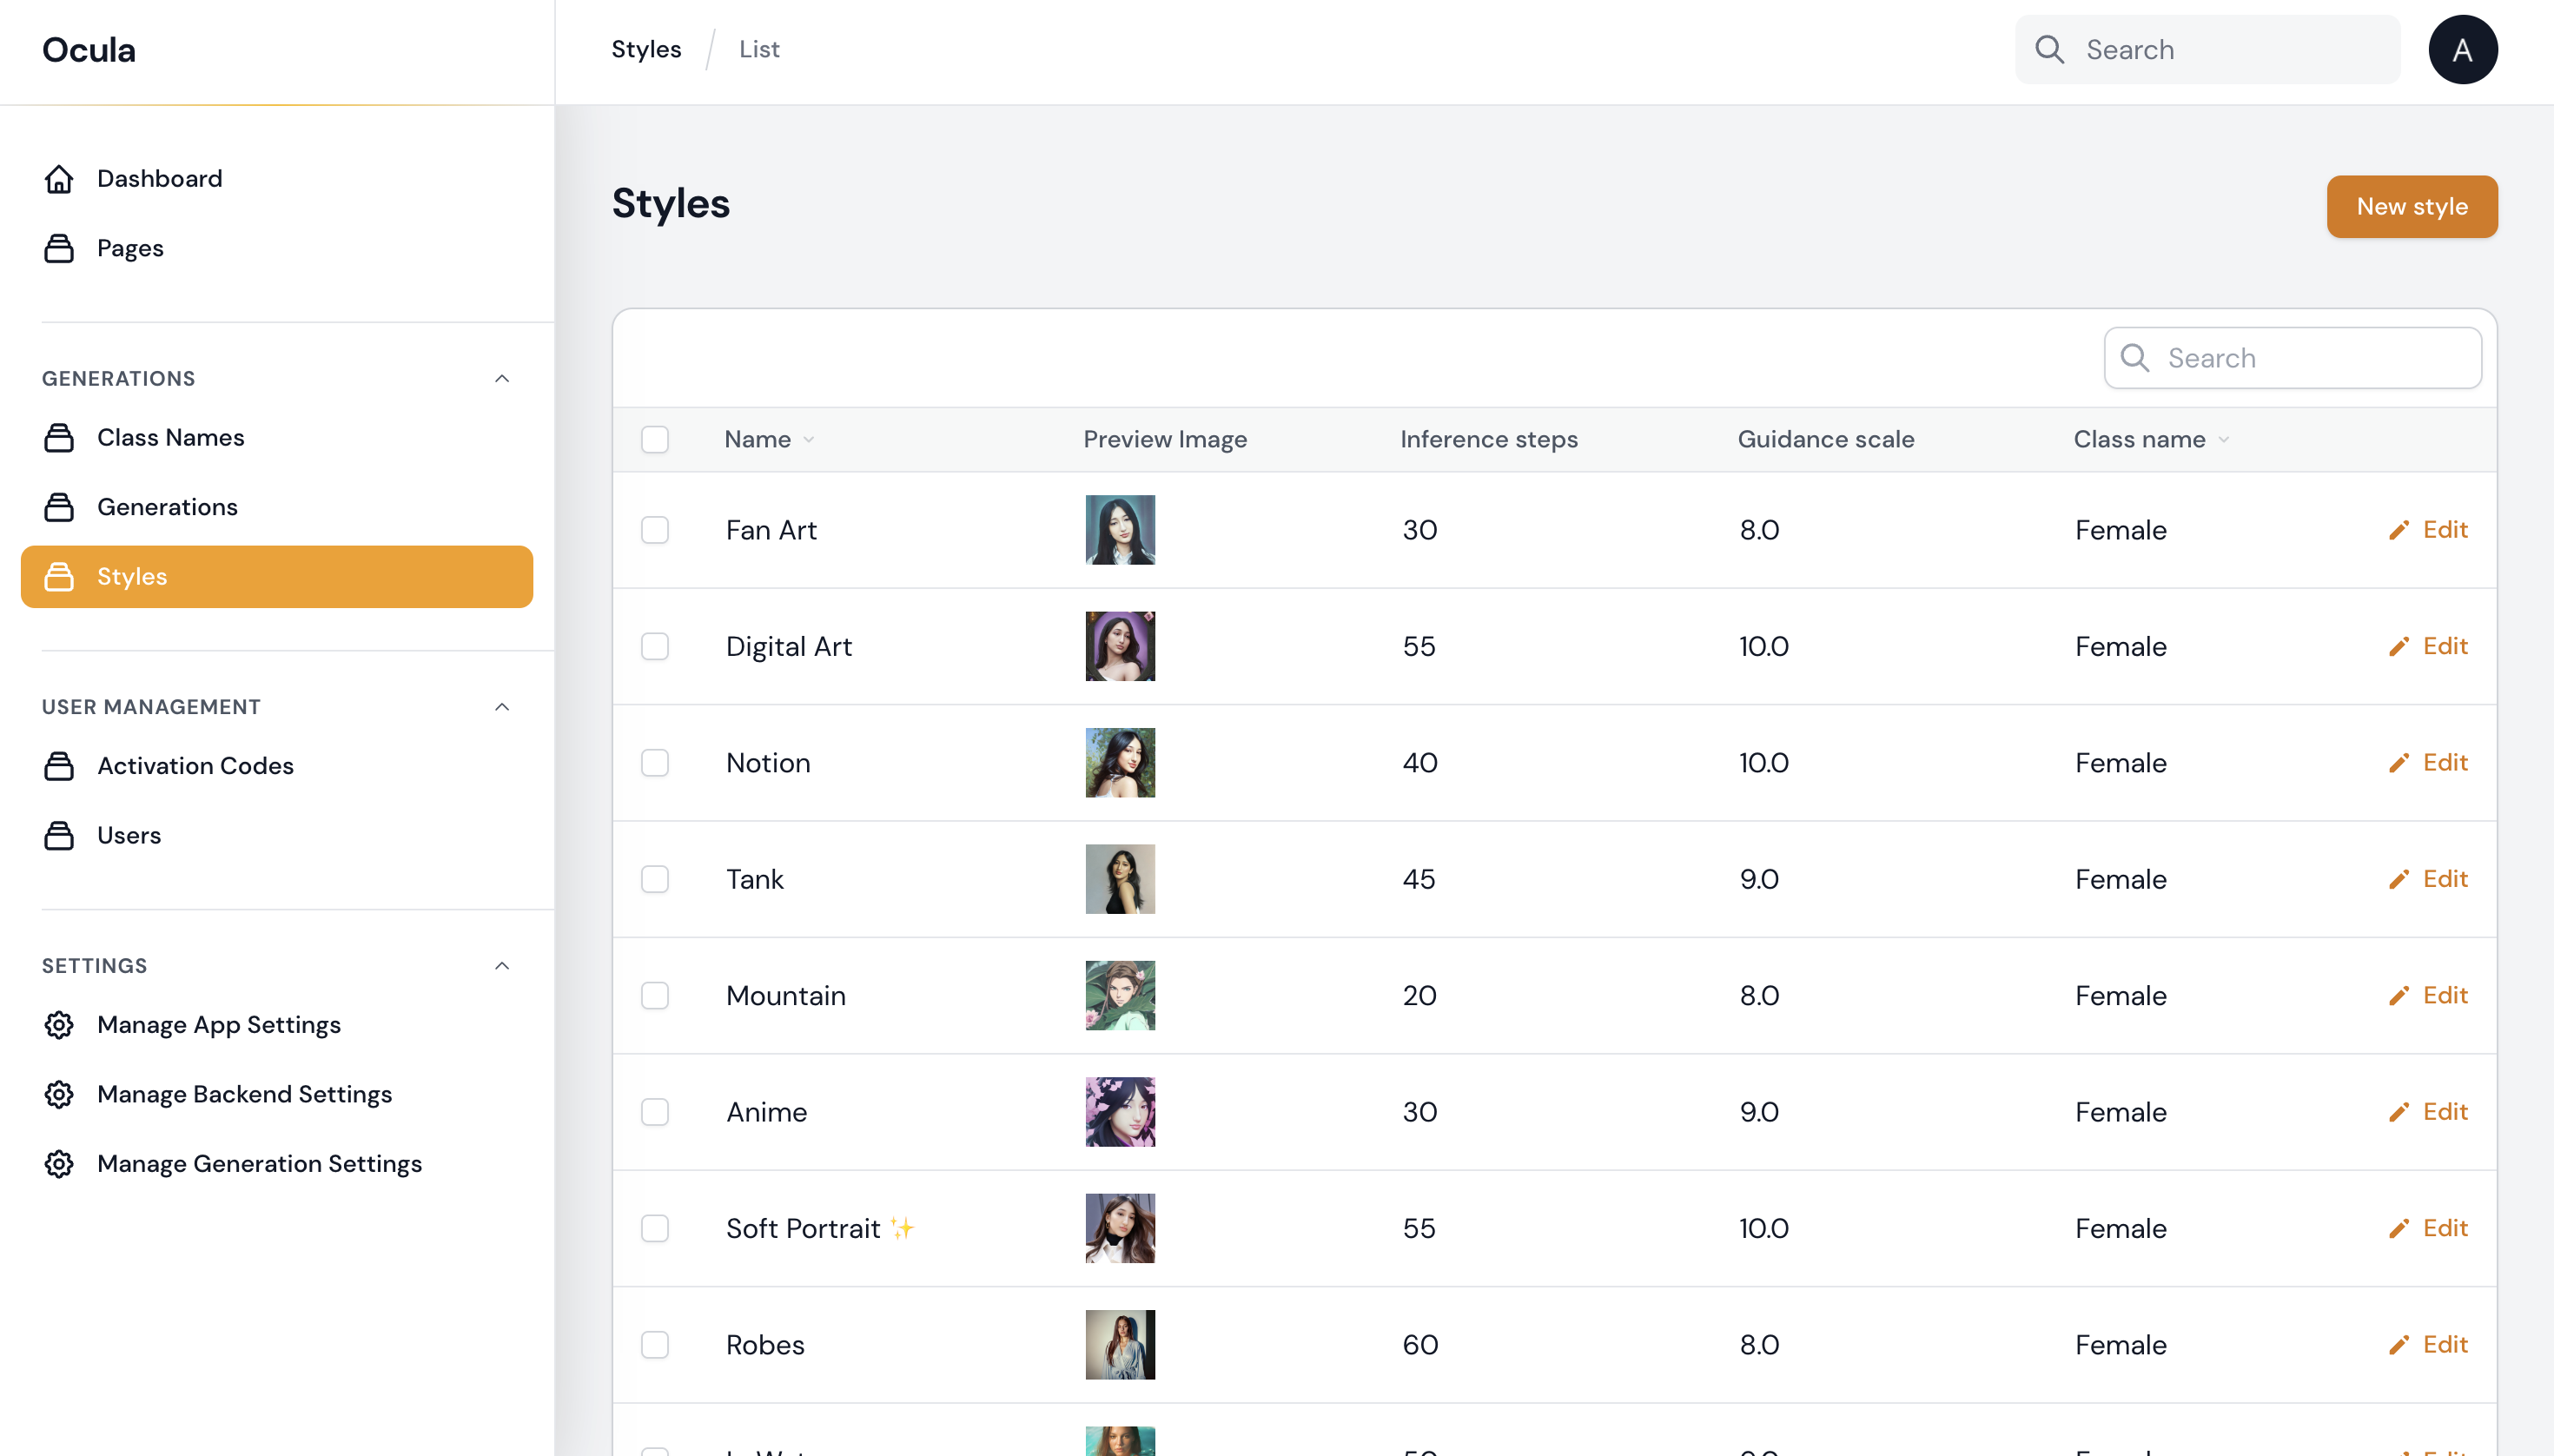Open the Notion preview image
2554x1456 pixels.
[1120, 763]
